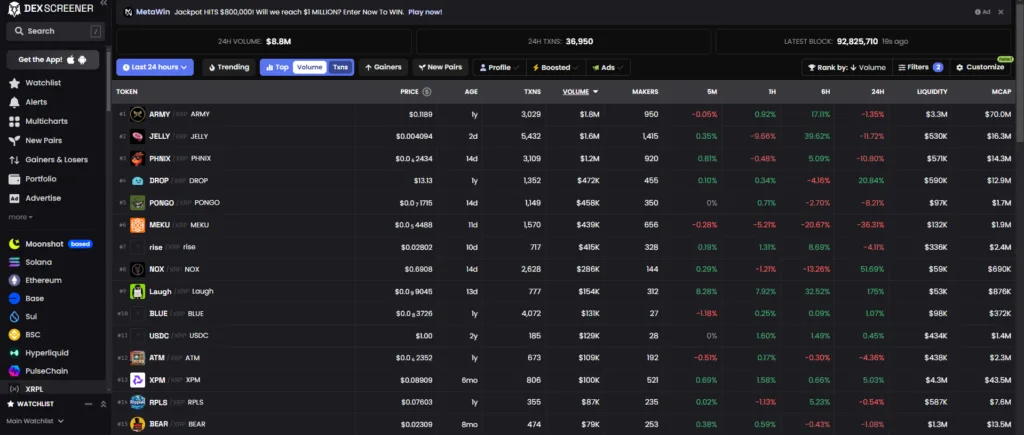1024x435 pixels.
Task: Open Main Watchlist dropdown
Action: coord(35,421)
